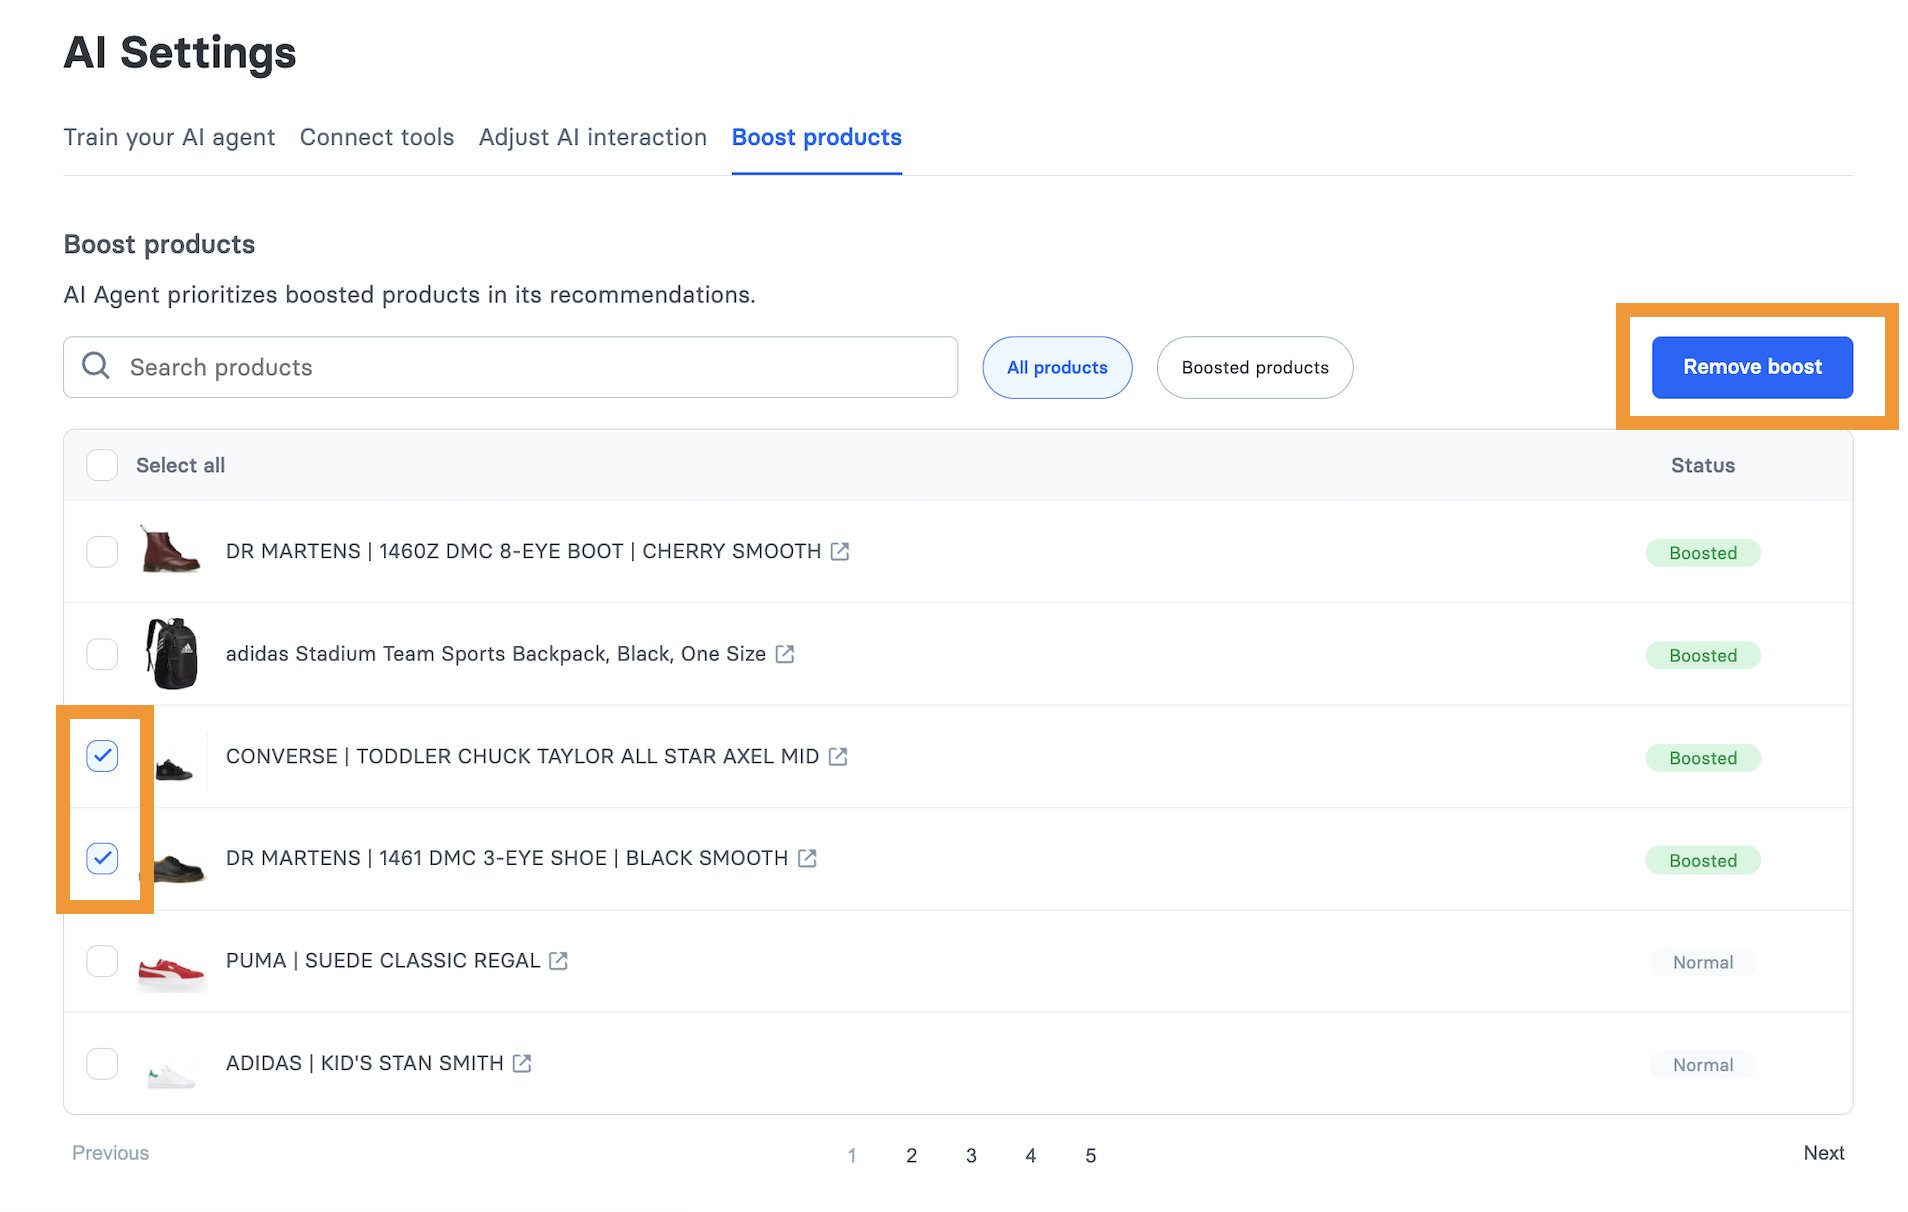Open external link for PUMA Suede Classic Regal
The image size is (1908, 1212).
click(x=558, y=960)
